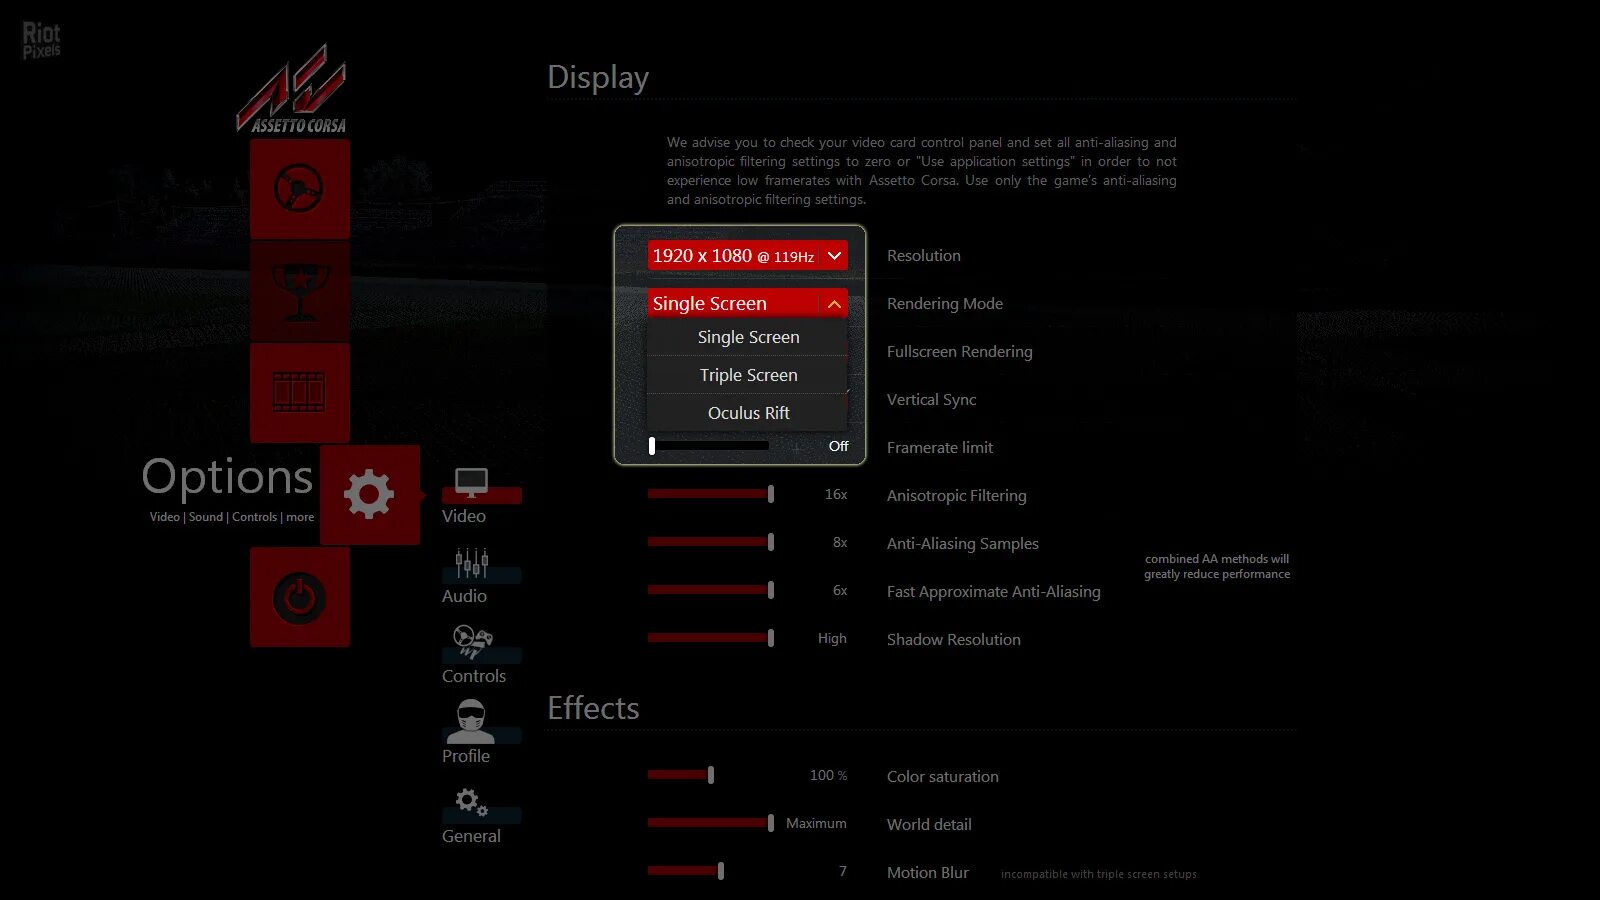Adjust the World detail slider
Viewport: 1600px width, 900px height.
(710, 823)
